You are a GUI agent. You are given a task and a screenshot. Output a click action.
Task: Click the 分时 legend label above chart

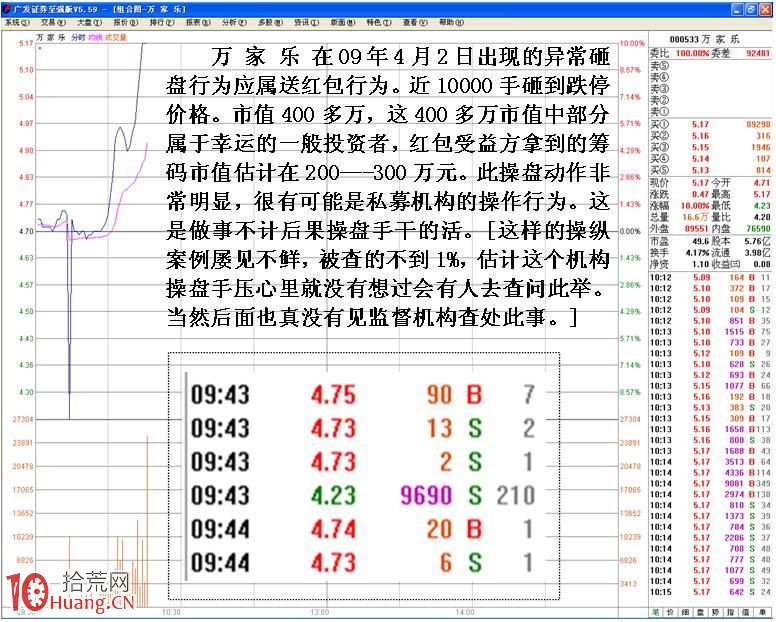(x=78, y=37)
